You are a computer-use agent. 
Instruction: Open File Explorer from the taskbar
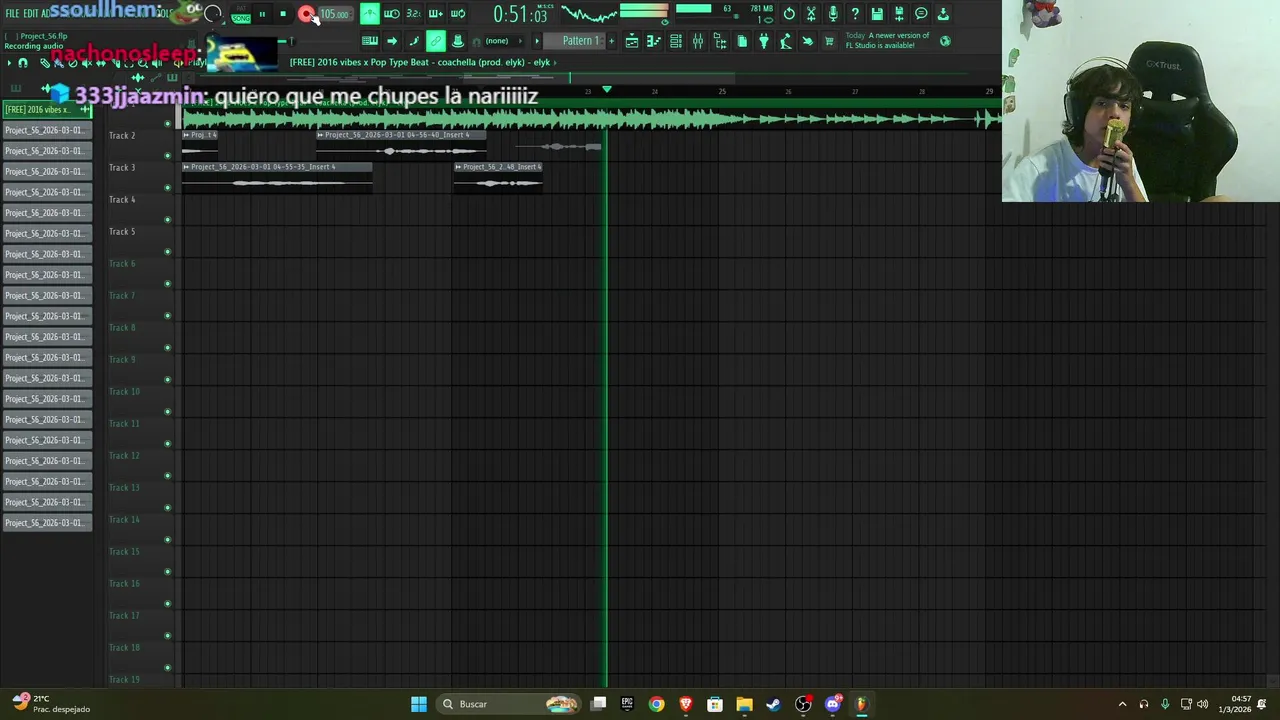click(x=744, y=704)
